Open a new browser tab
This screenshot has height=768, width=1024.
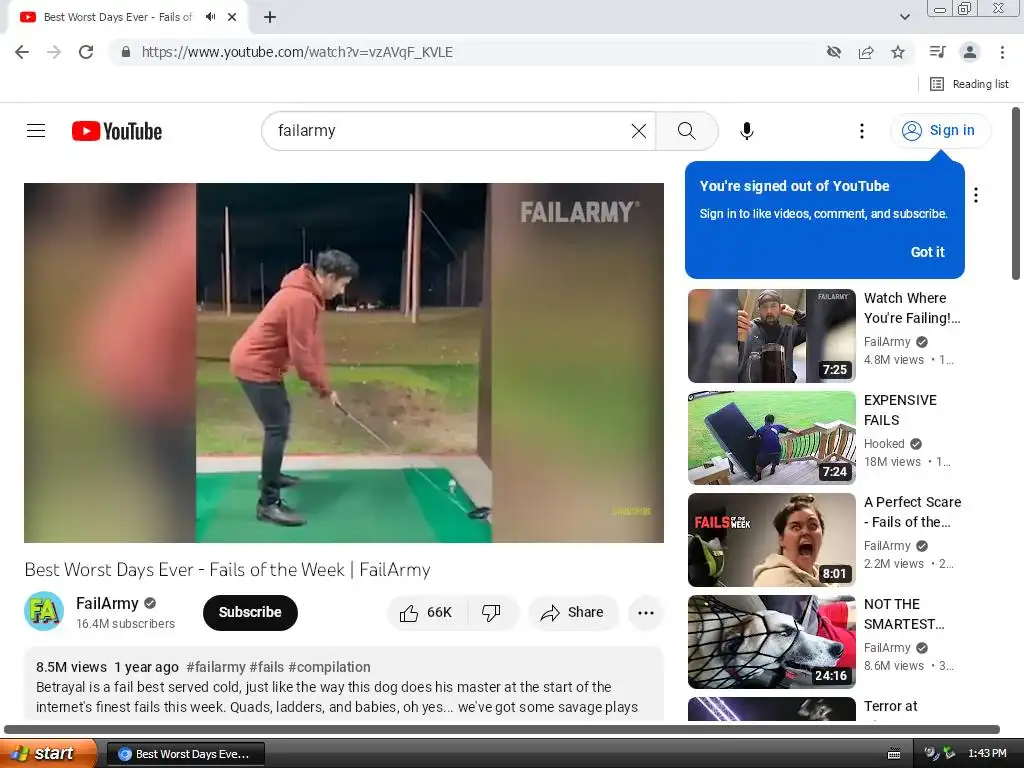270,17
